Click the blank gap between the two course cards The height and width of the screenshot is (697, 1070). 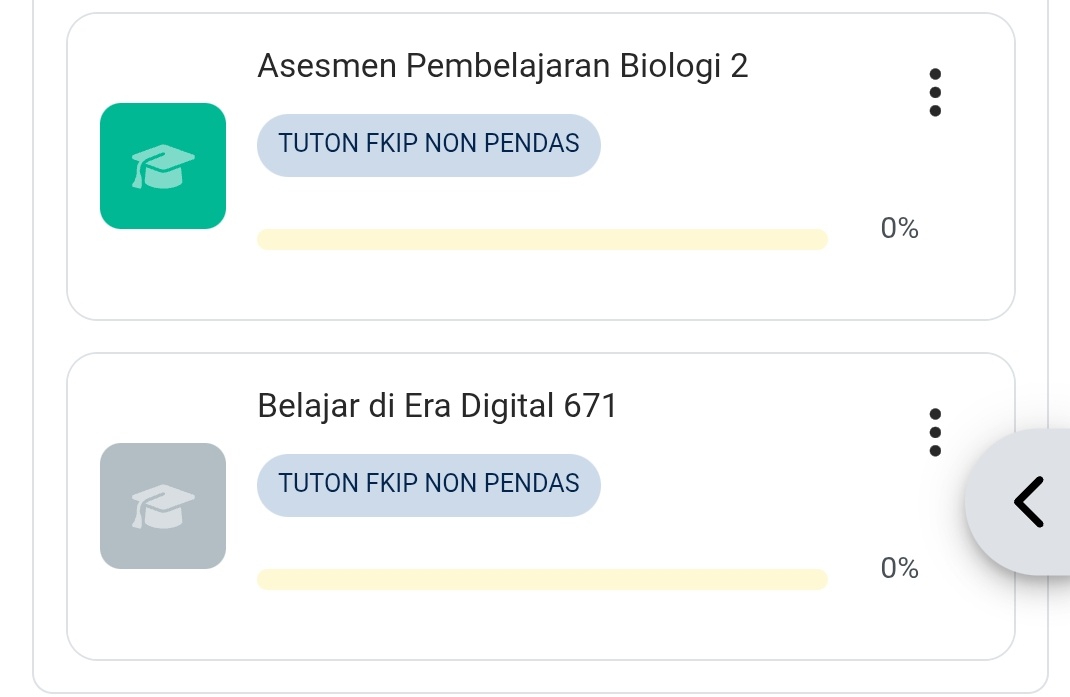[x=540, y=337]
